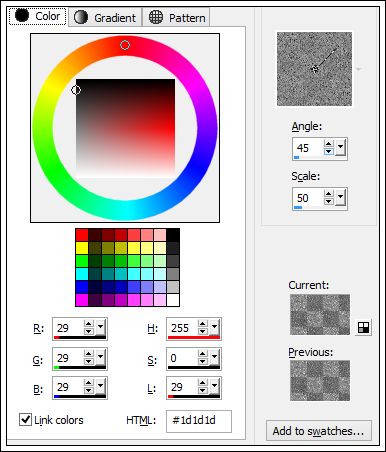This screenshot has width=386, height=452.
Task: Click the H value input field
Action: (183, 328)
